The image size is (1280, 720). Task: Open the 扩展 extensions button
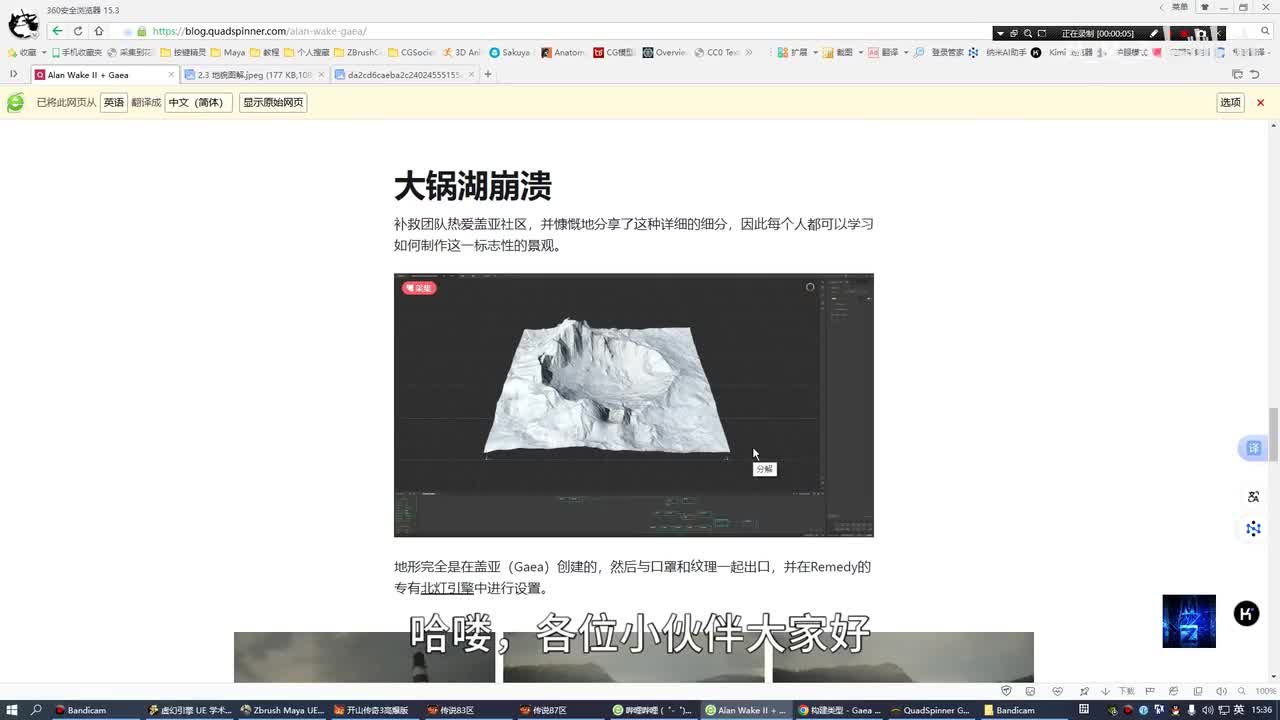tap(793, 52)
